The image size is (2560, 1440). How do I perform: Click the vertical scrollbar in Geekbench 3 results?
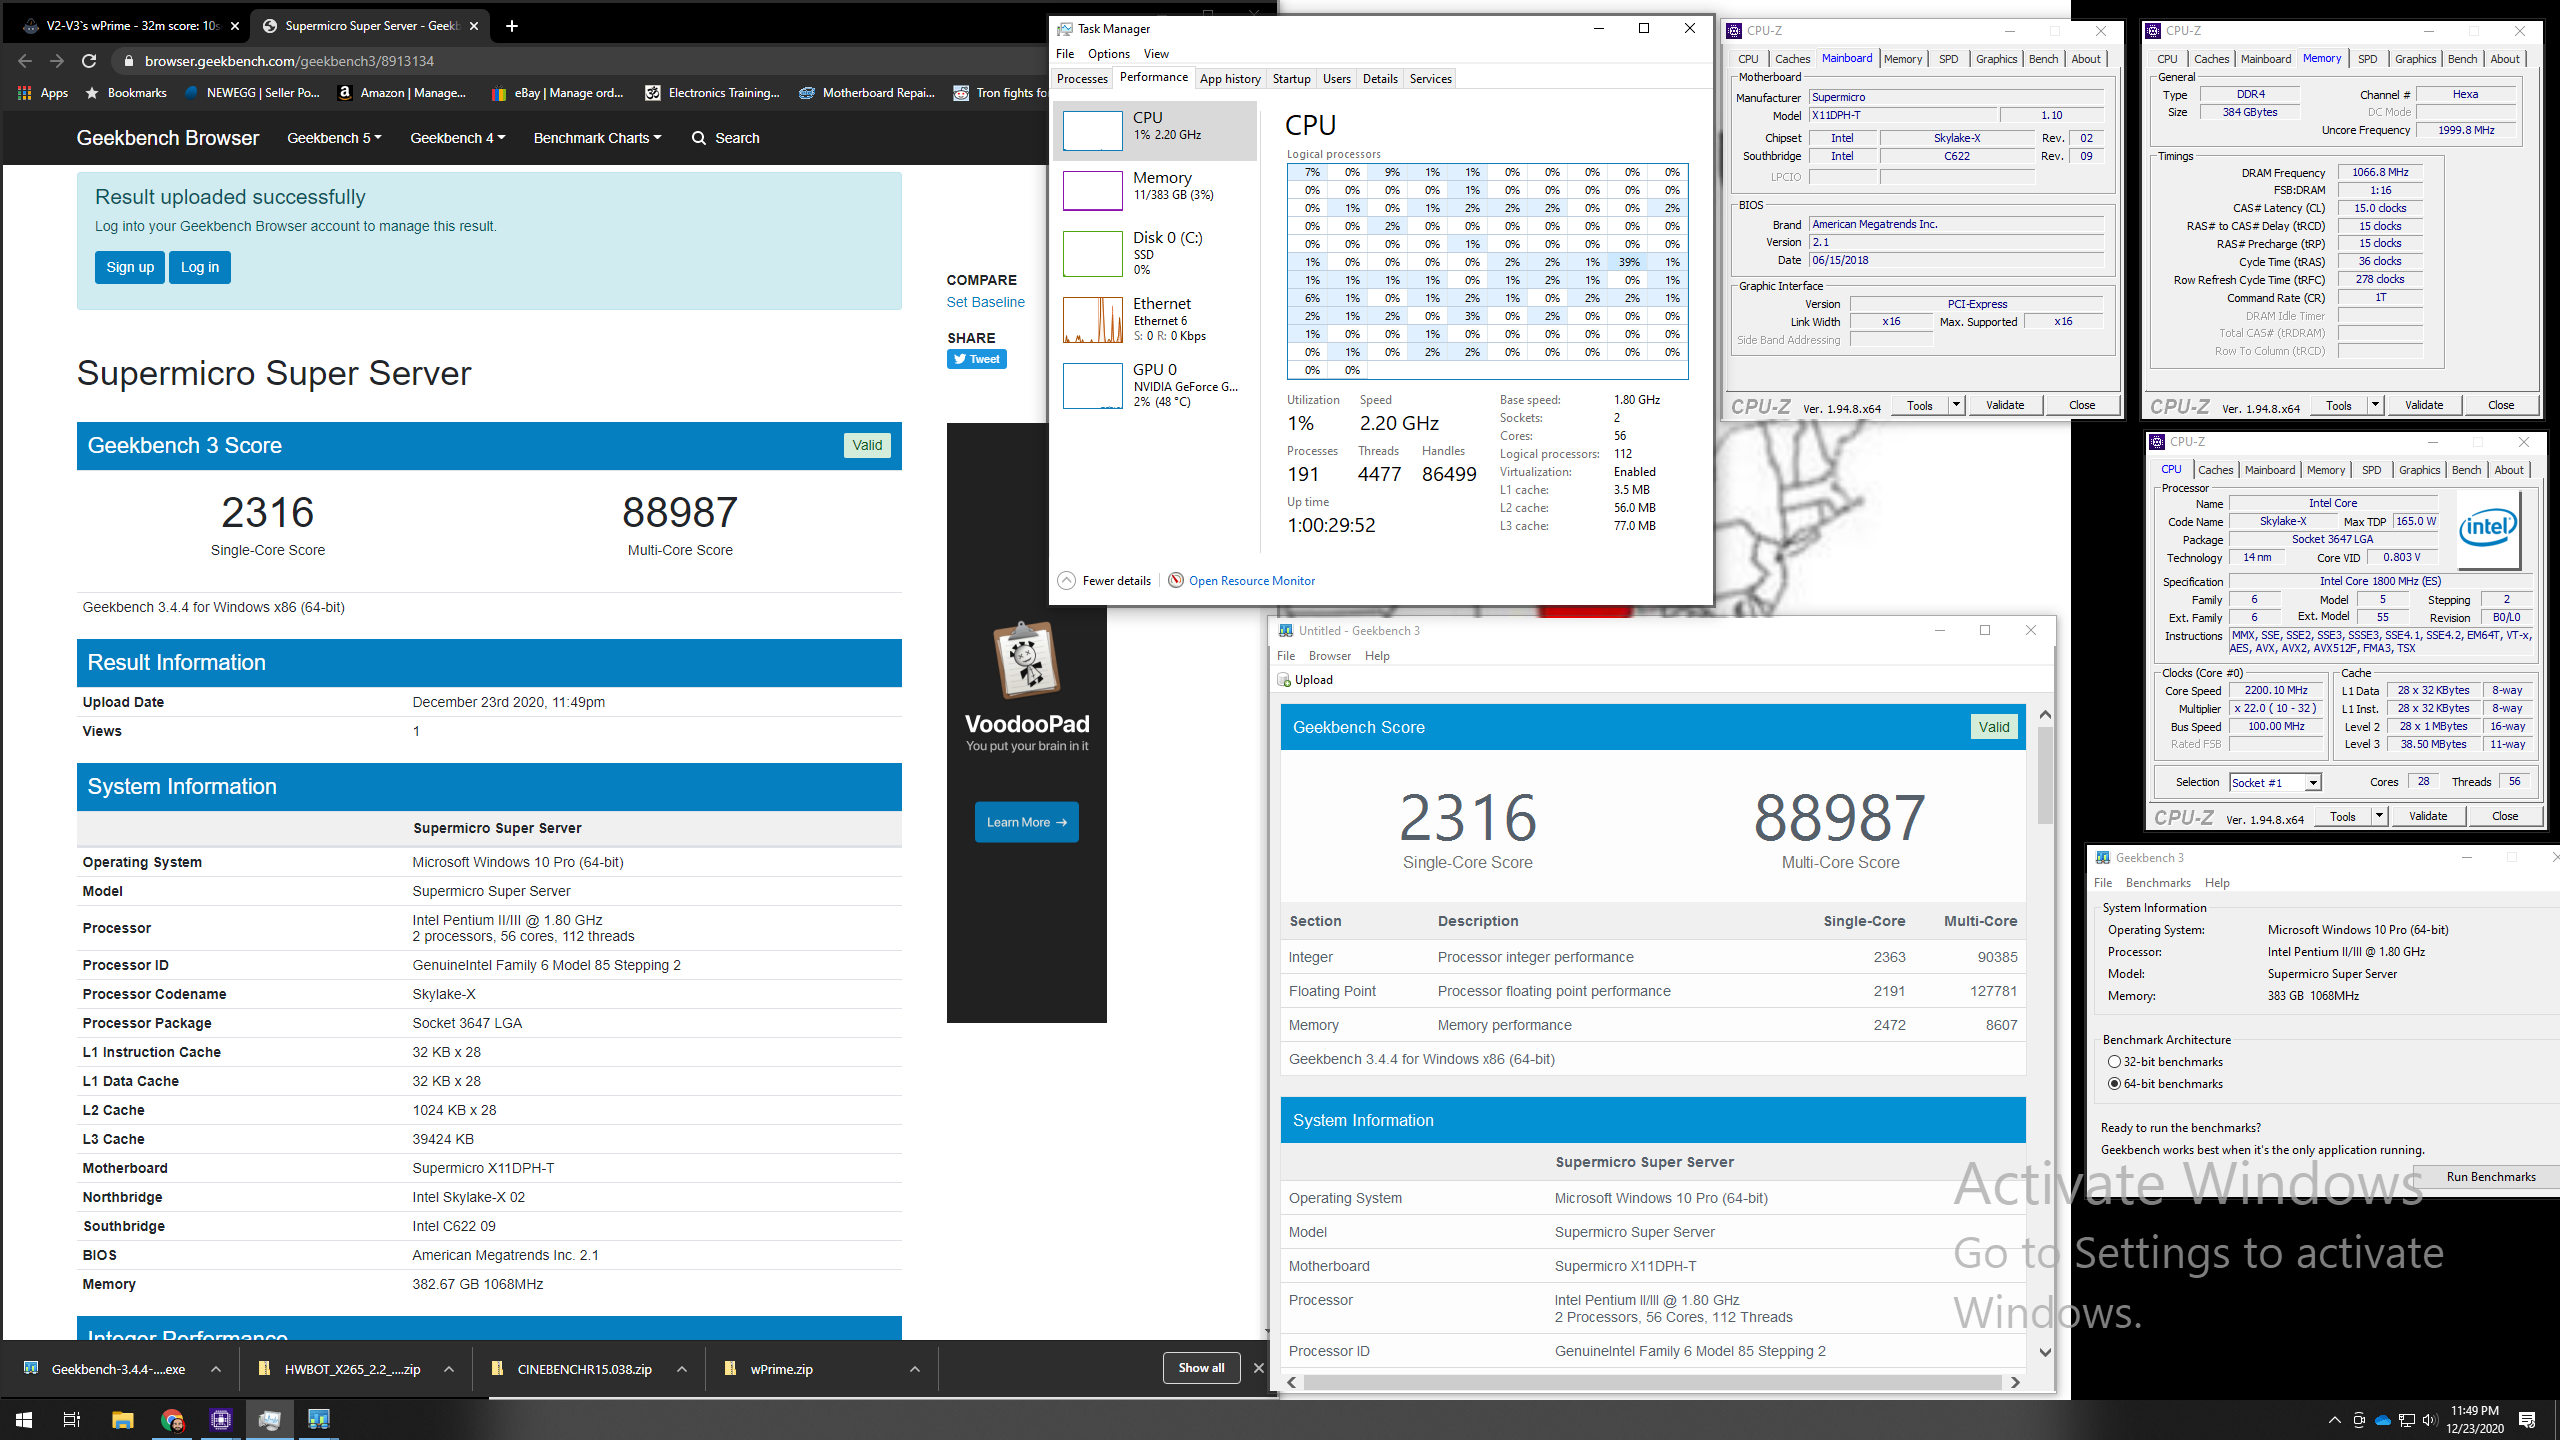[2045, 776]
